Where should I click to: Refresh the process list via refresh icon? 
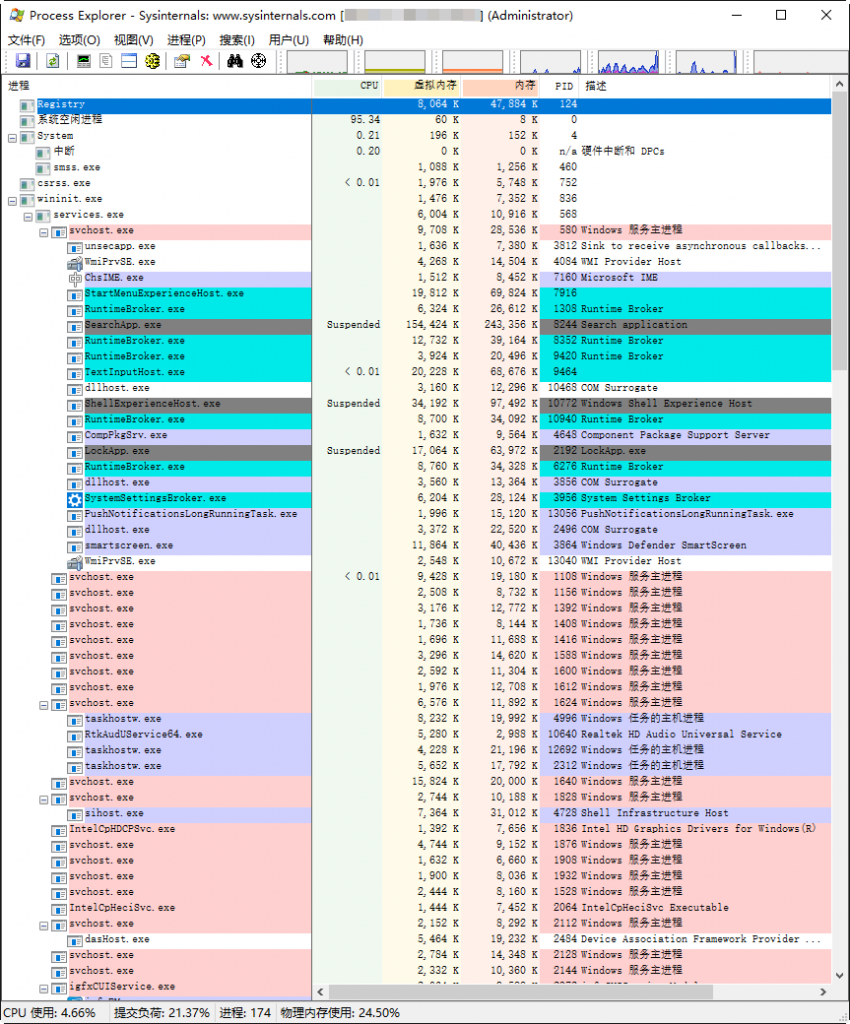coord(53,61)
